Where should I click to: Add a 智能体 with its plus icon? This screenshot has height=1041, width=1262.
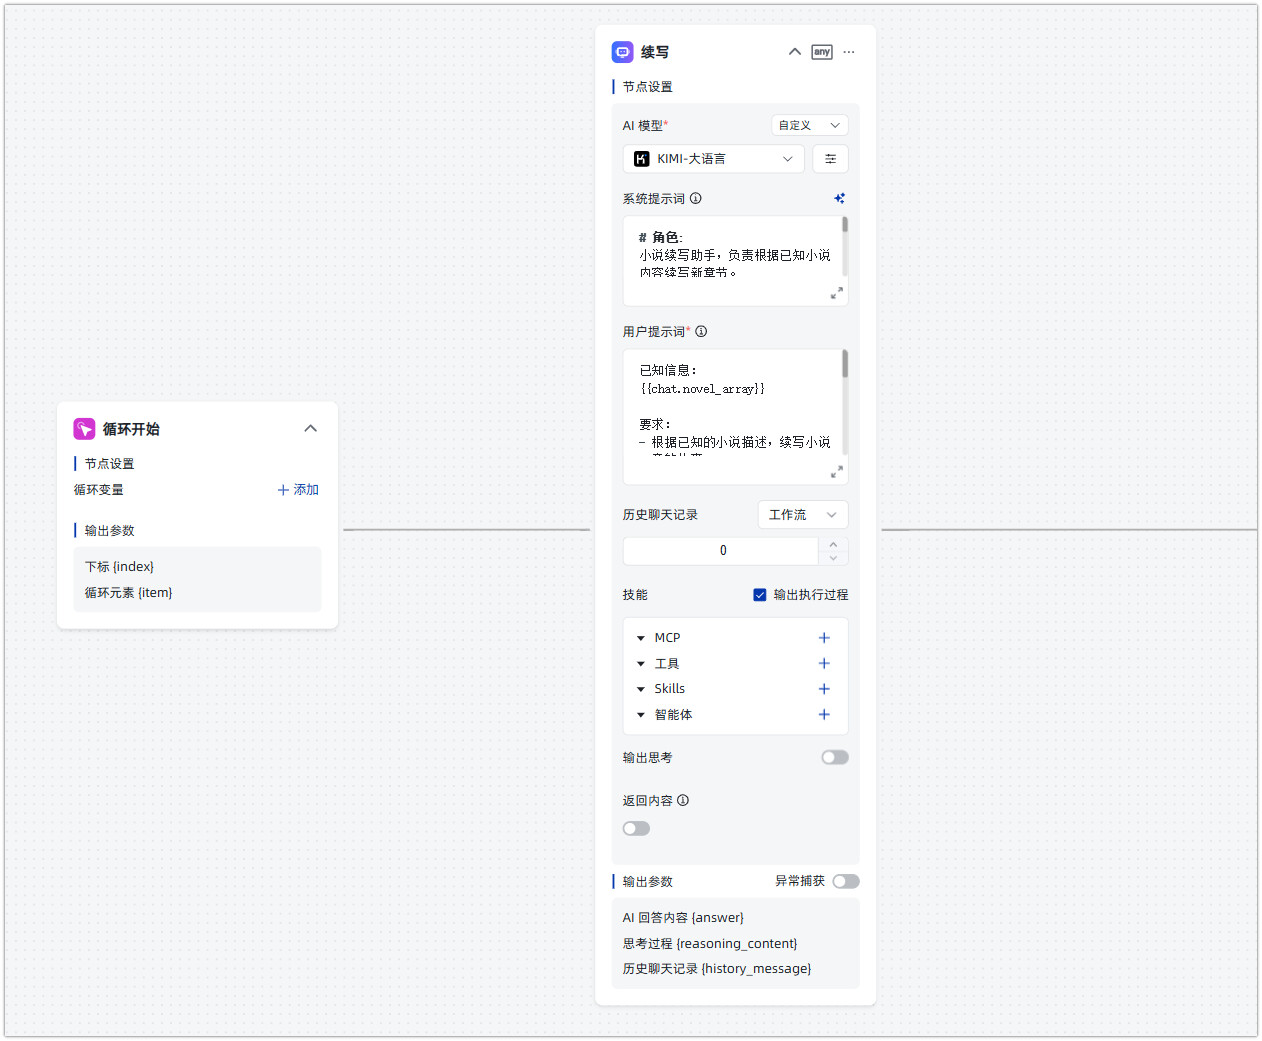point(824,714)
